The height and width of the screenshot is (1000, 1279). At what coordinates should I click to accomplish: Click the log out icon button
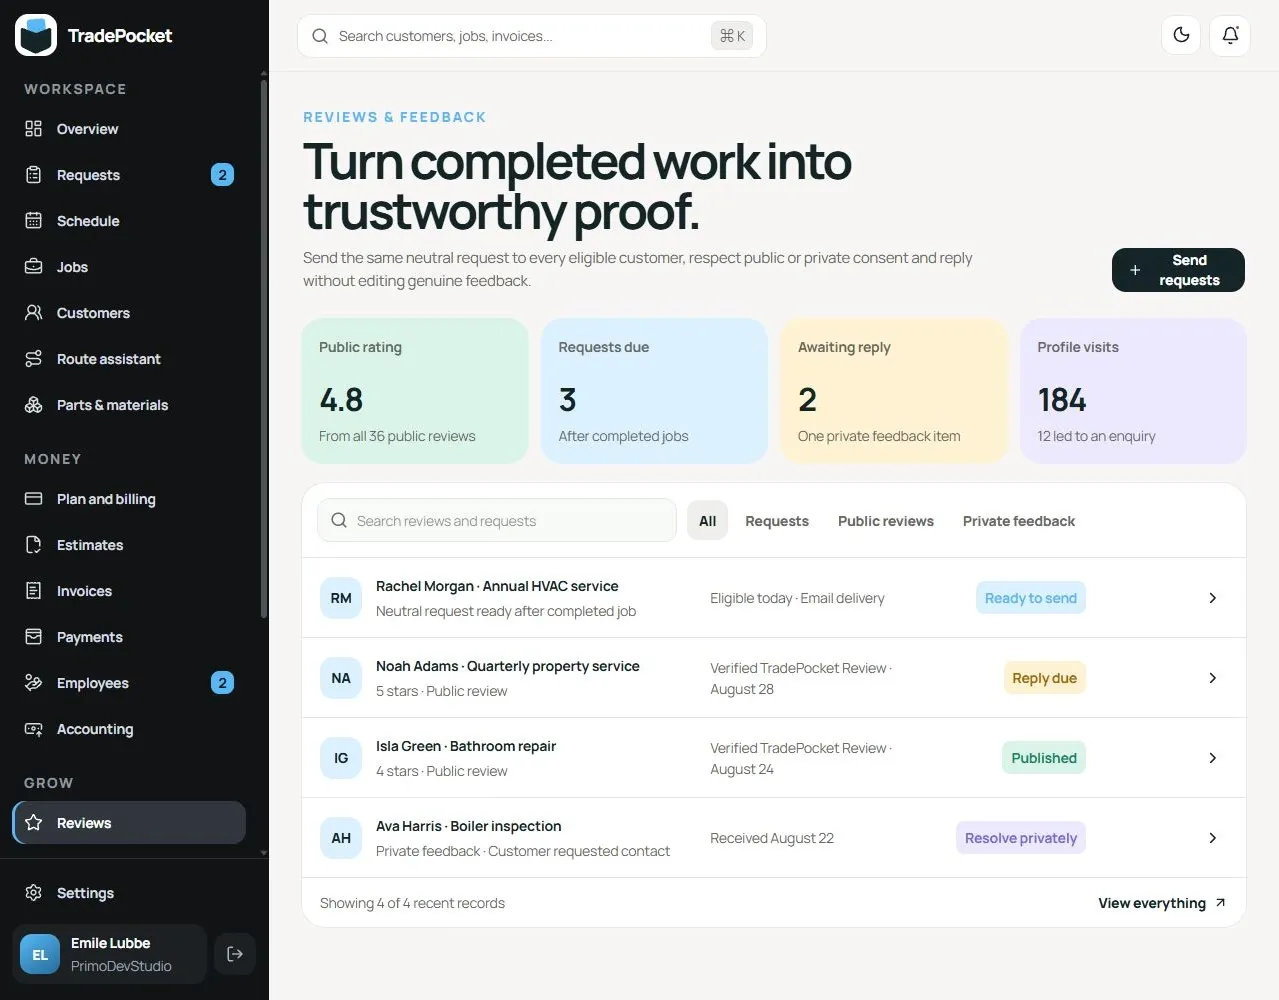coord(235,954)
